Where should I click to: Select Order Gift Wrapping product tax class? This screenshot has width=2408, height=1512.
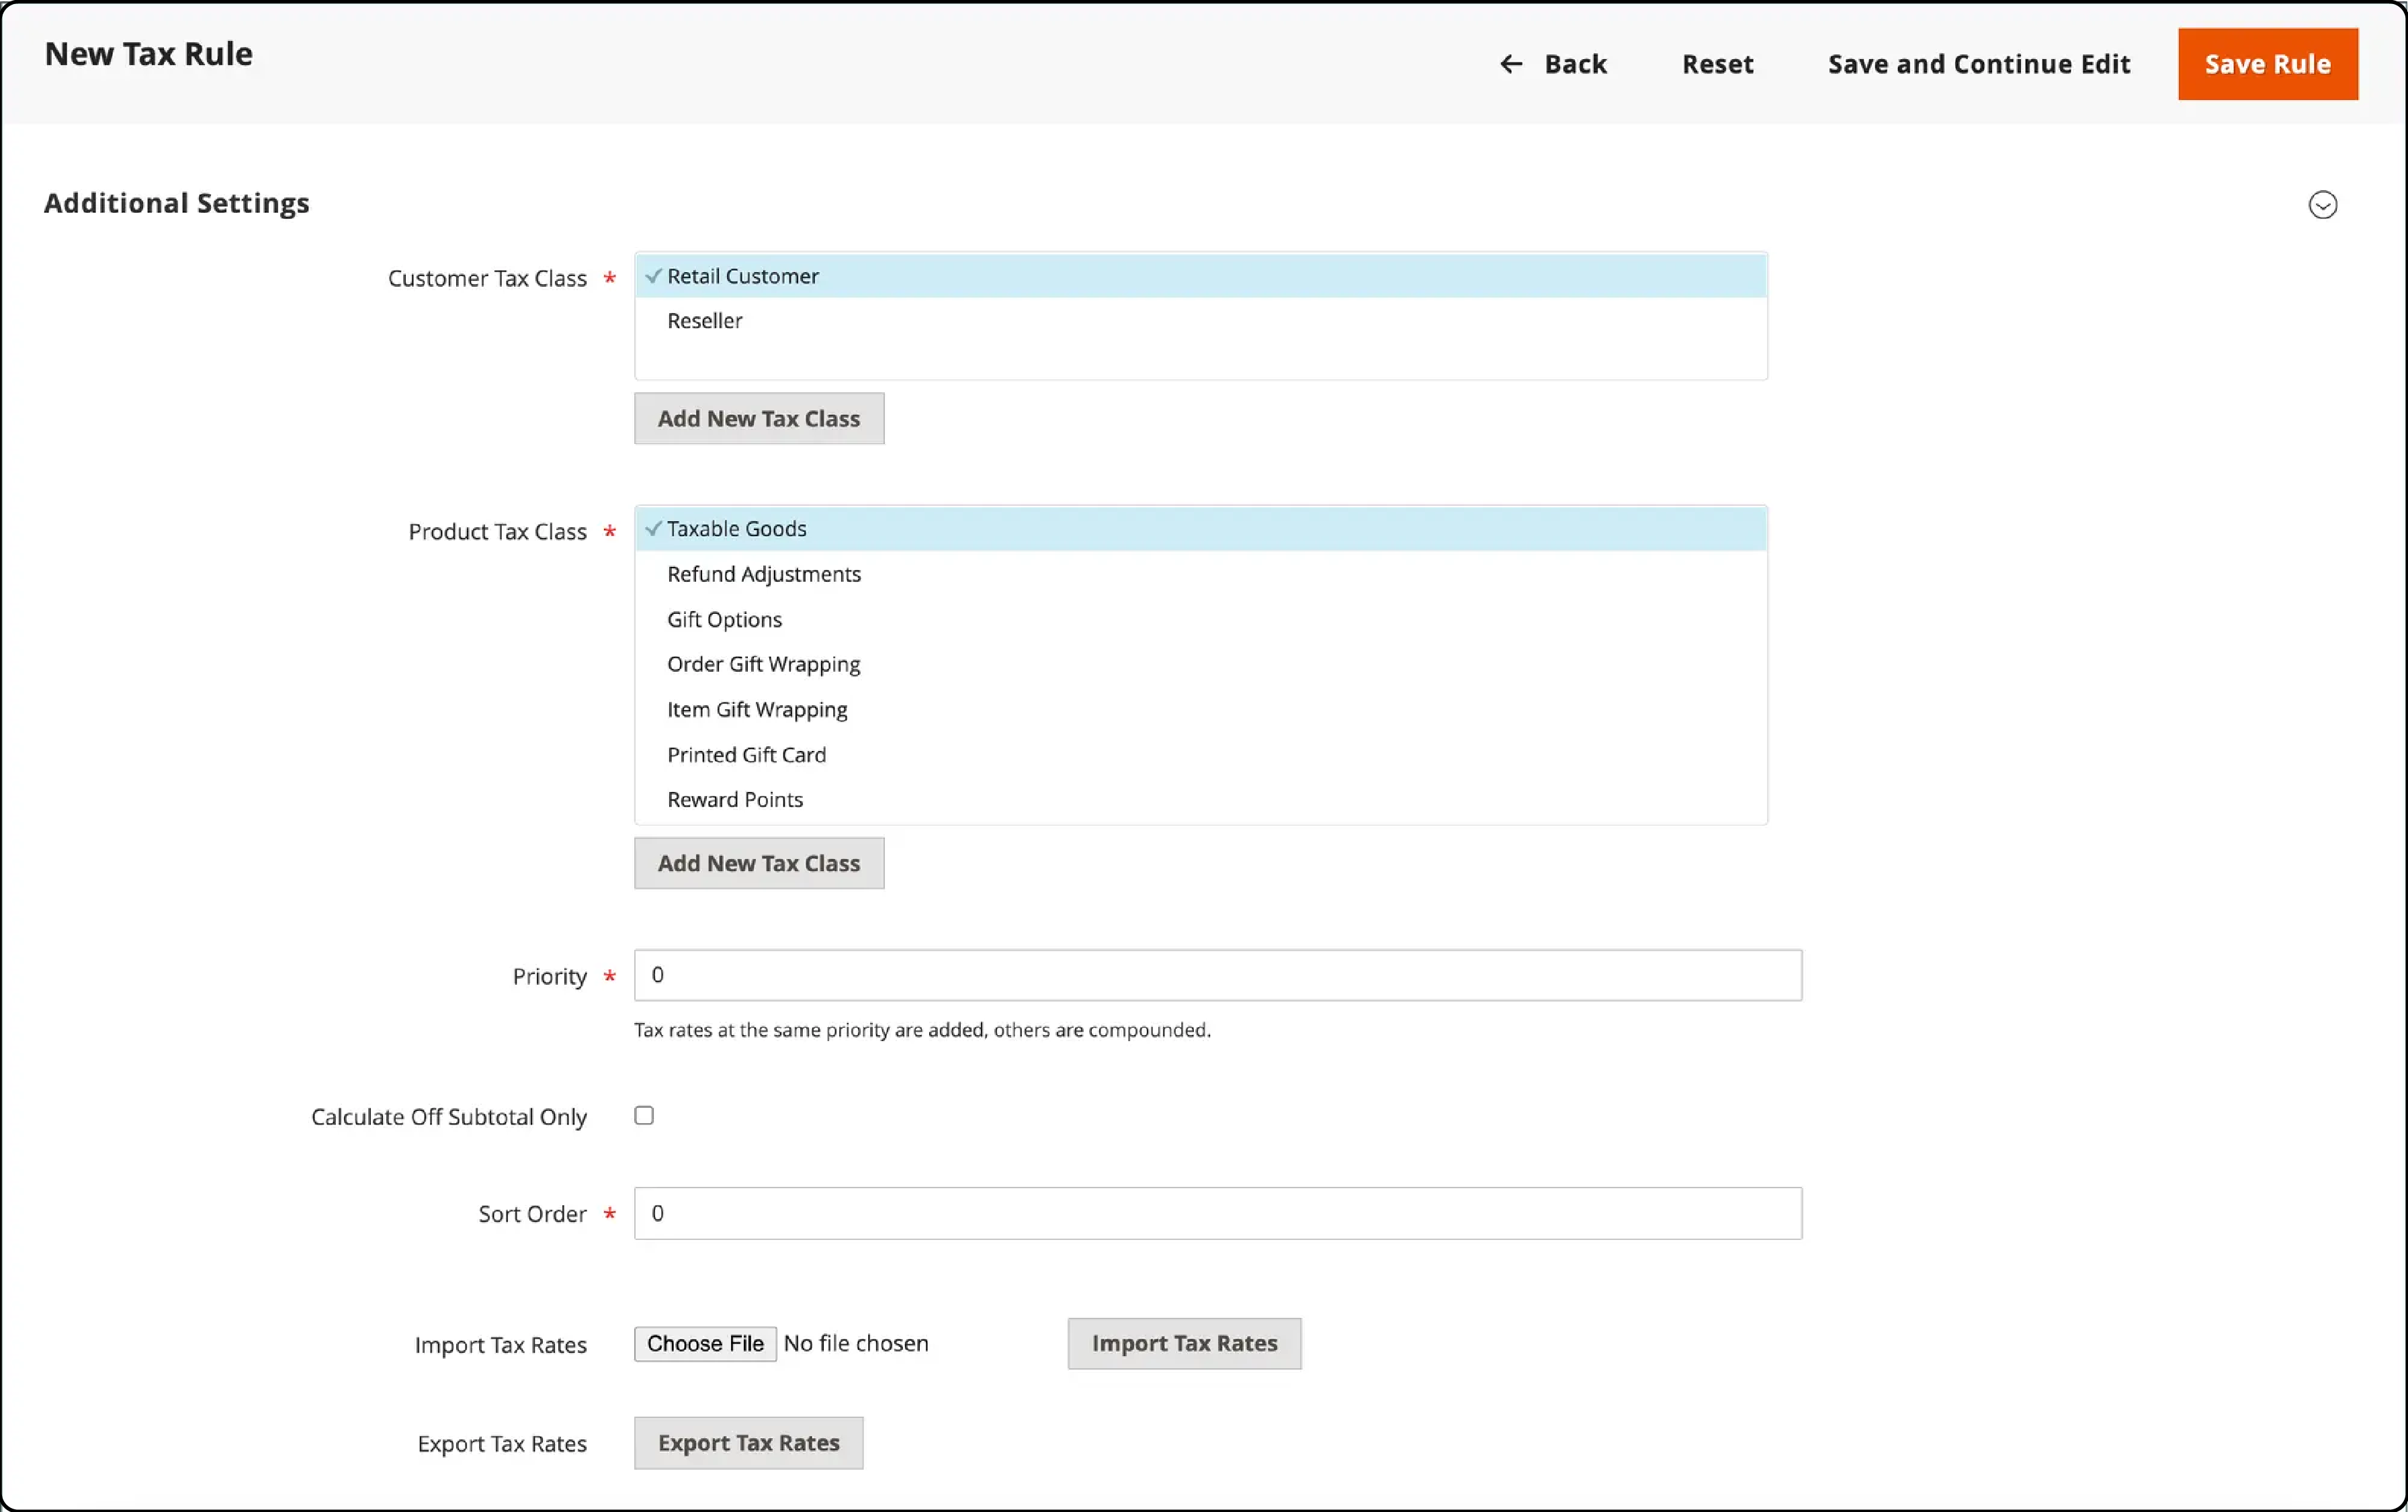(x=765, y=664)
